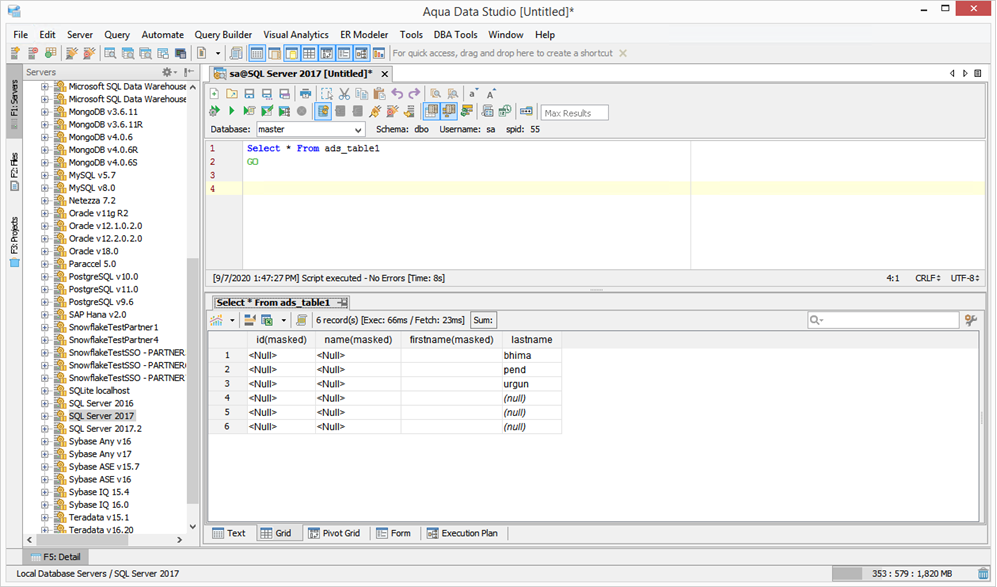Open the Database dropdown showing master

(310, 130)
